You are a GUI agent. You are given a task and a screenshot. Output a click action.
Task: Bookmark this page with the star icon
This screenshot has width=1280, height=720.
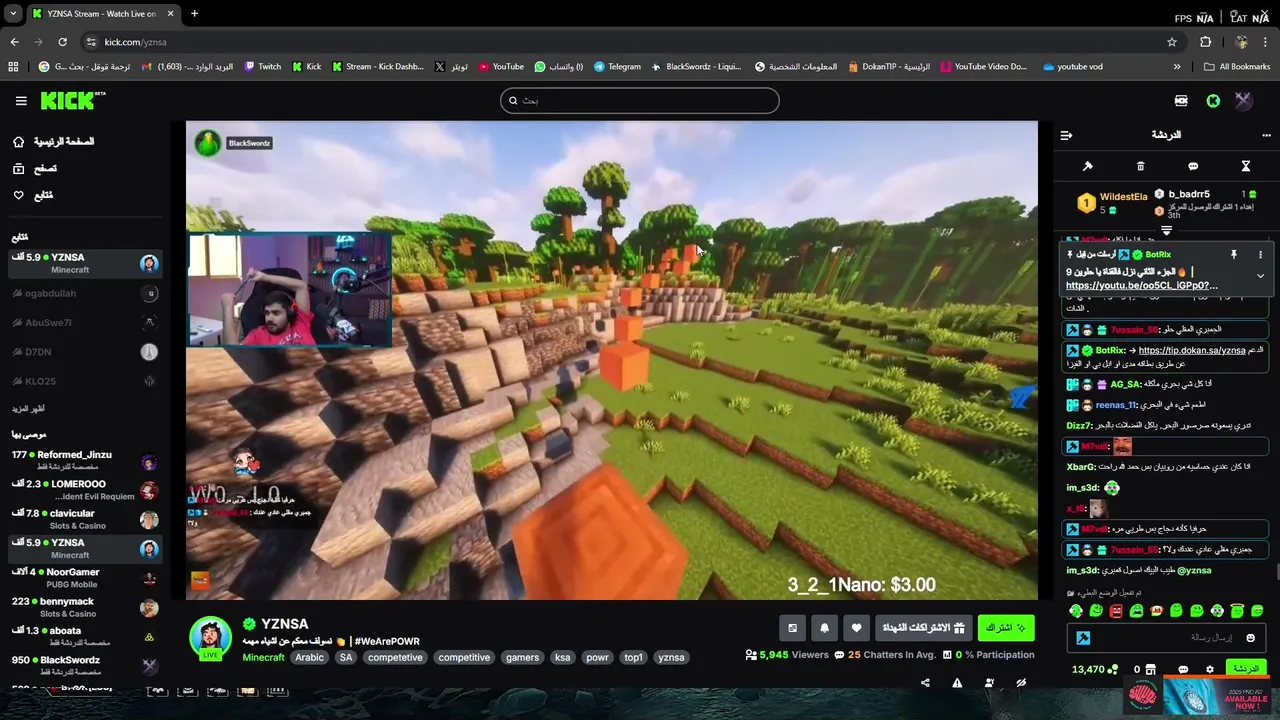(x=1172, y=42)
